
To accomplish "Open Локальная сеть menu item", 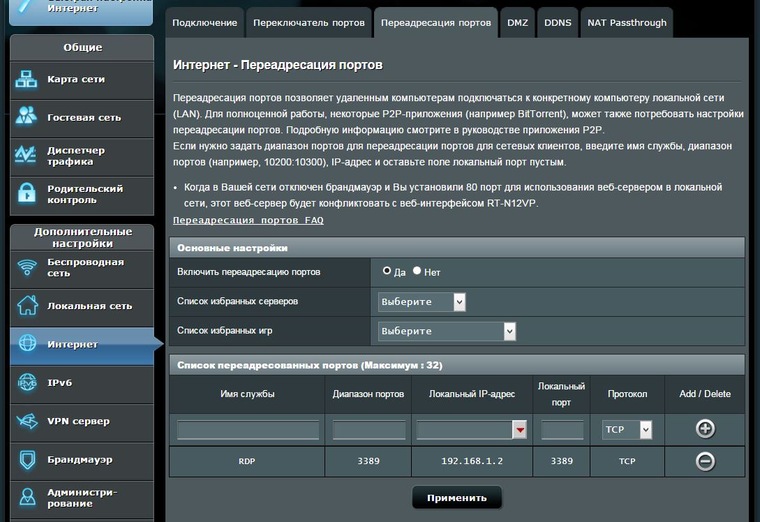I will (82, 306).
